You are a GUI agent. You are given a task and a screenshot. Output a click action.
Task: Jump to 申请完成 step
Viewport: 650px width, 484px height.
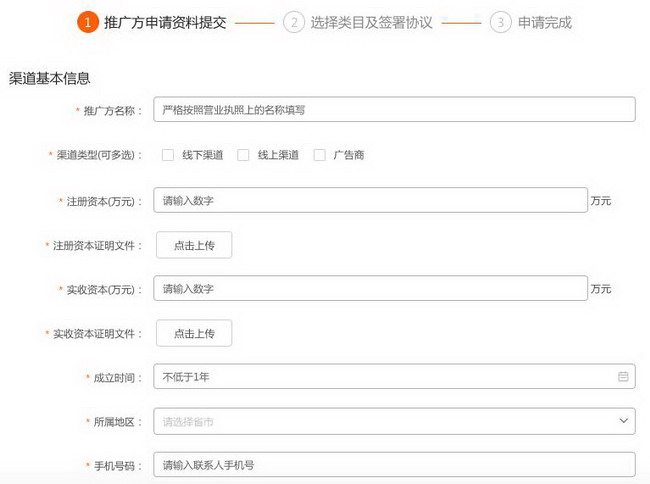point(545,22)
